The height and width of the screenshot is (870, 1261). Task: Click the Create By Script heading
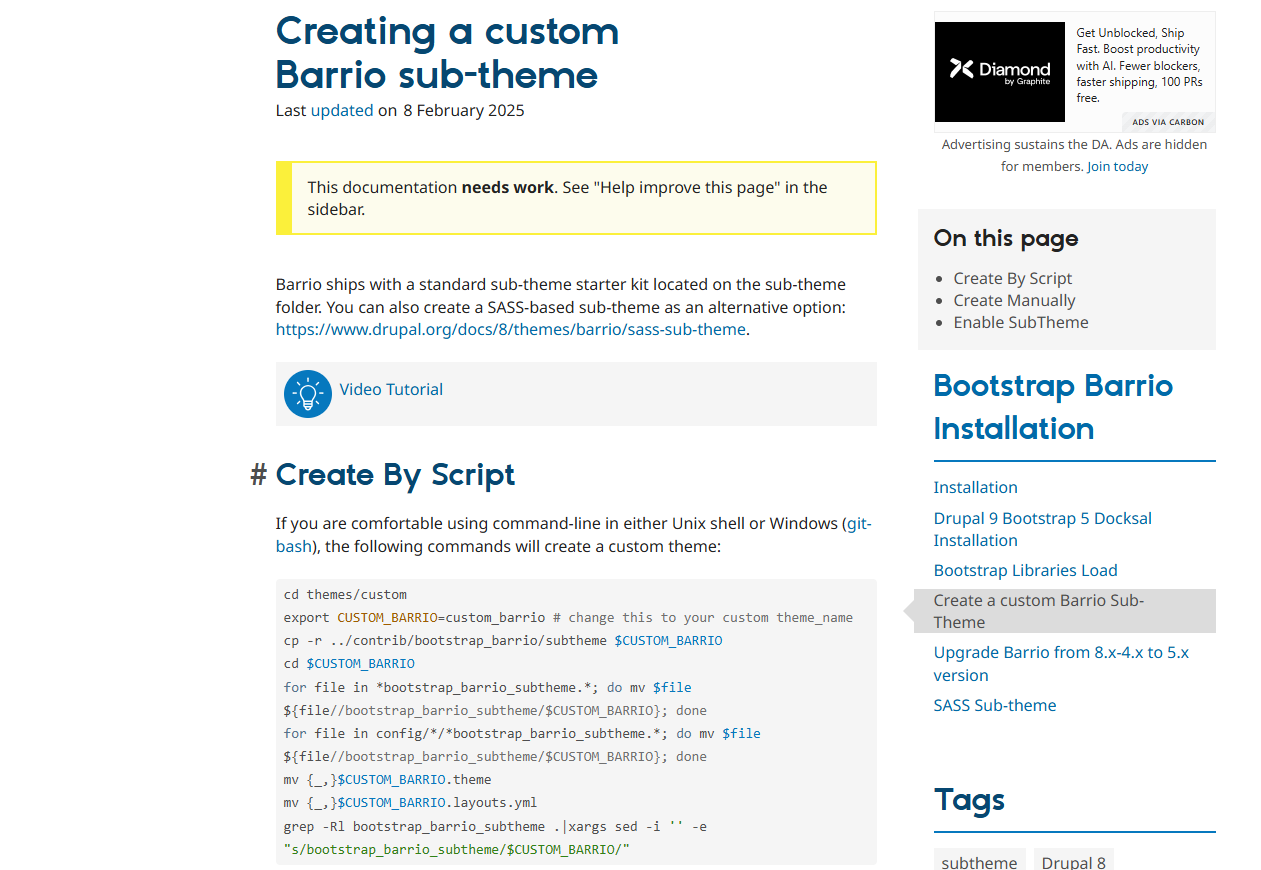point(396,475)
